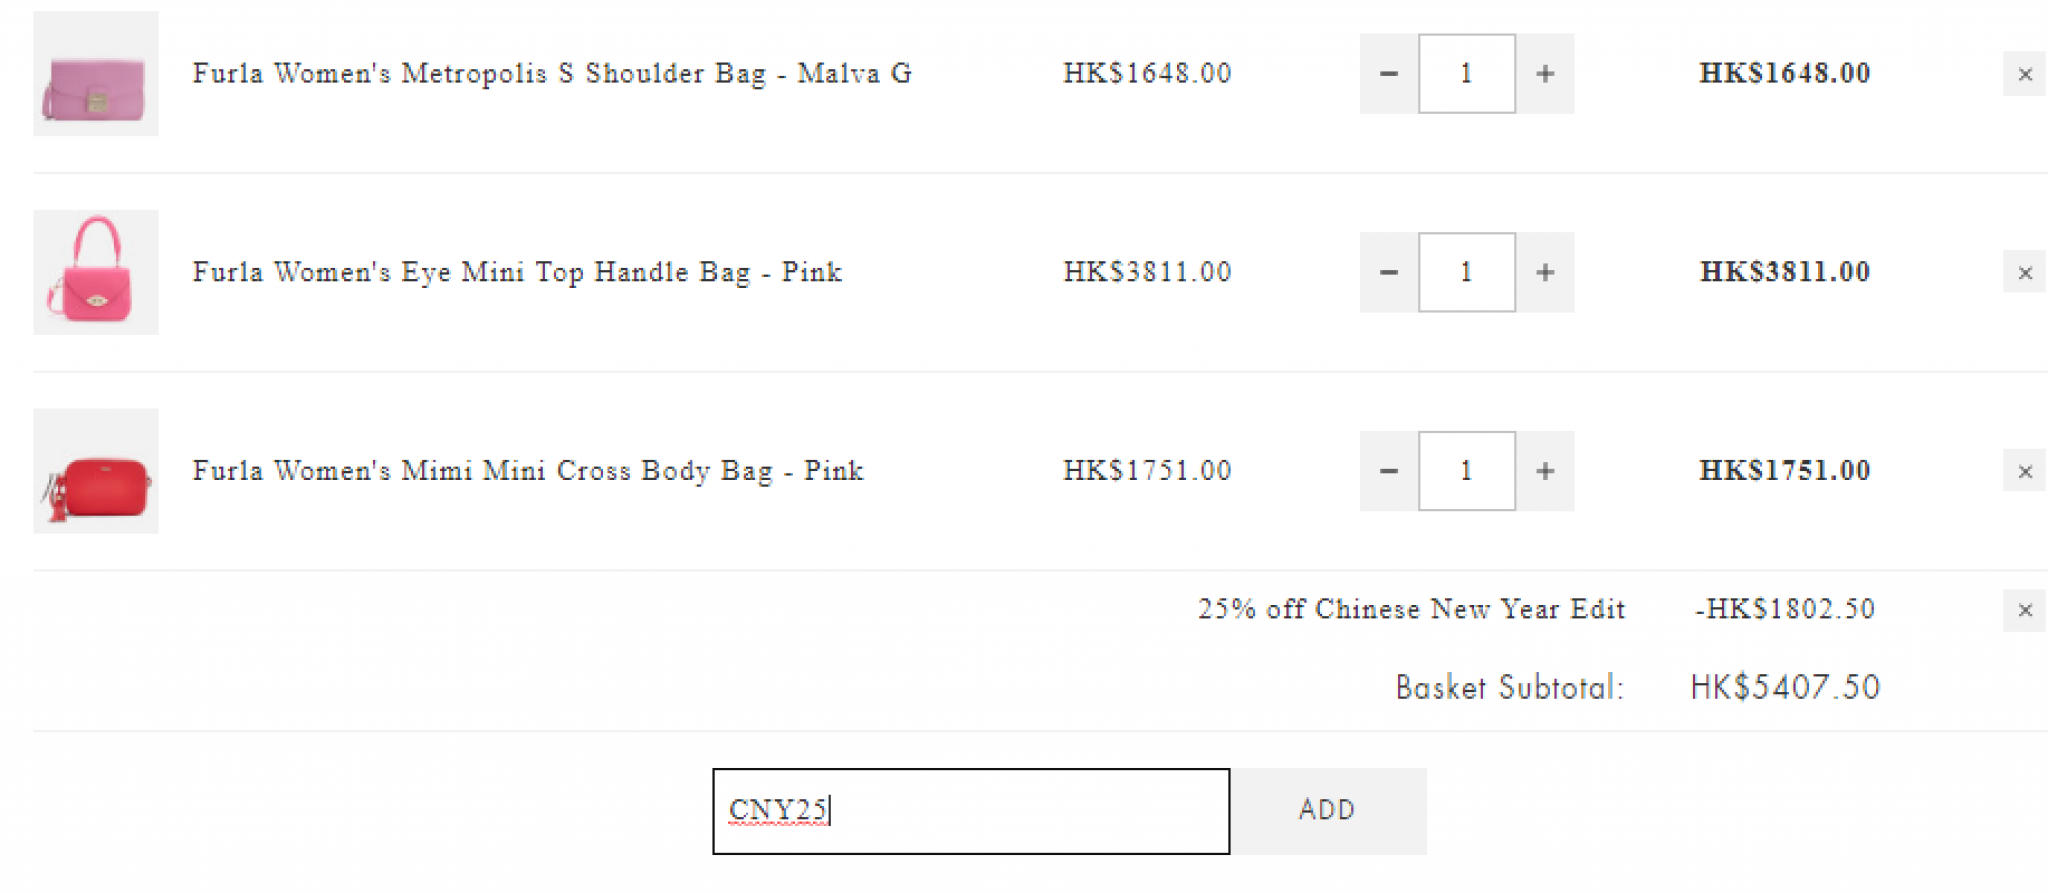Increase quantity of Metropolis S Shoulder Bag
This screenshot has width=2048, height=893.
pyautogui.click(x=1545, y=74)
